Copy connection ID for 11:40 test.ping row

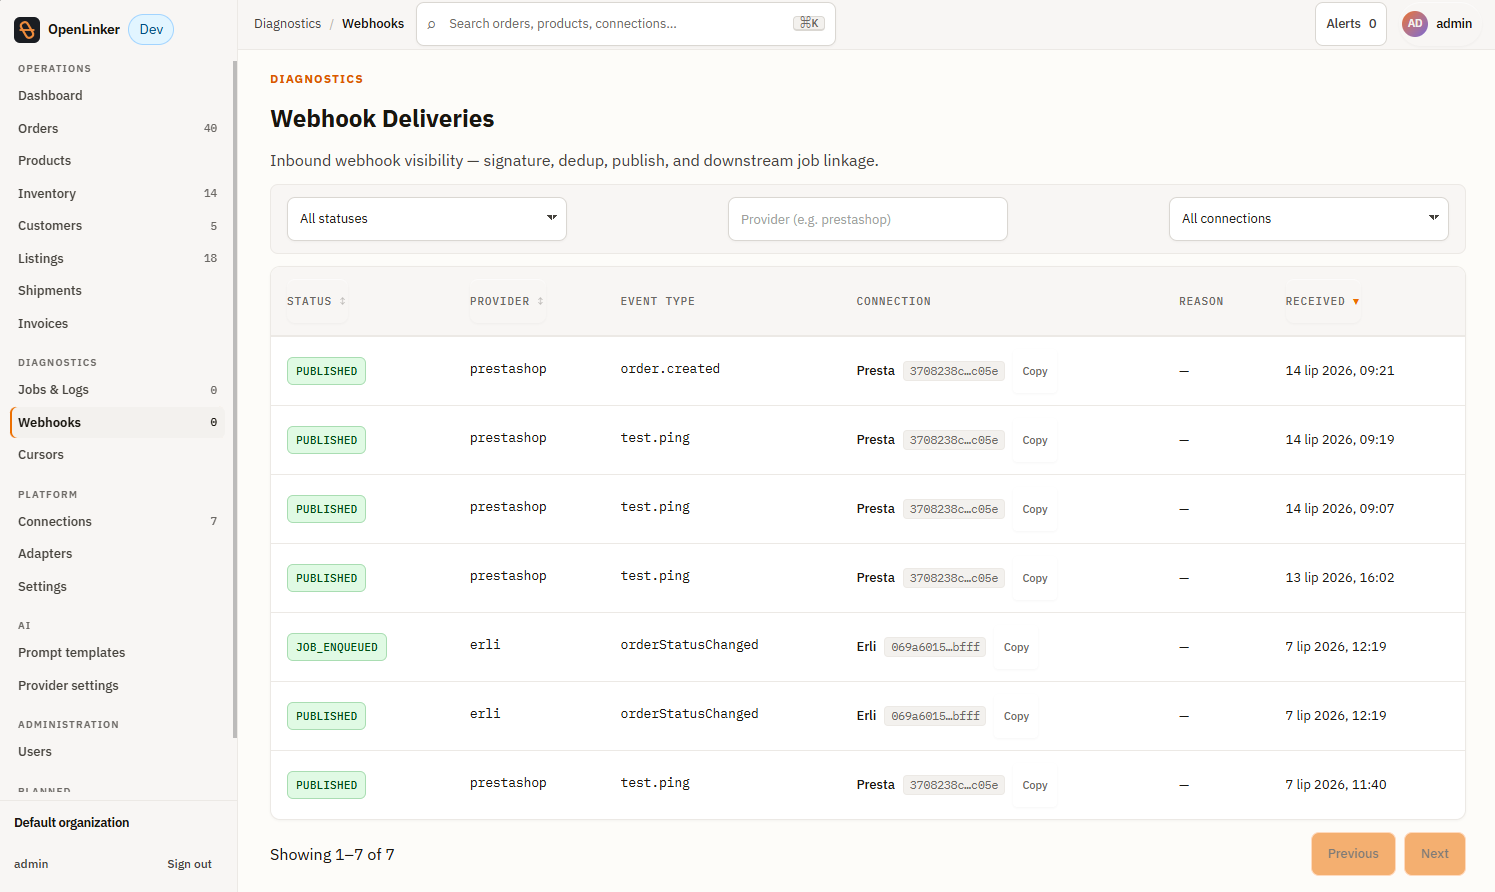(x=1035, y=785)
